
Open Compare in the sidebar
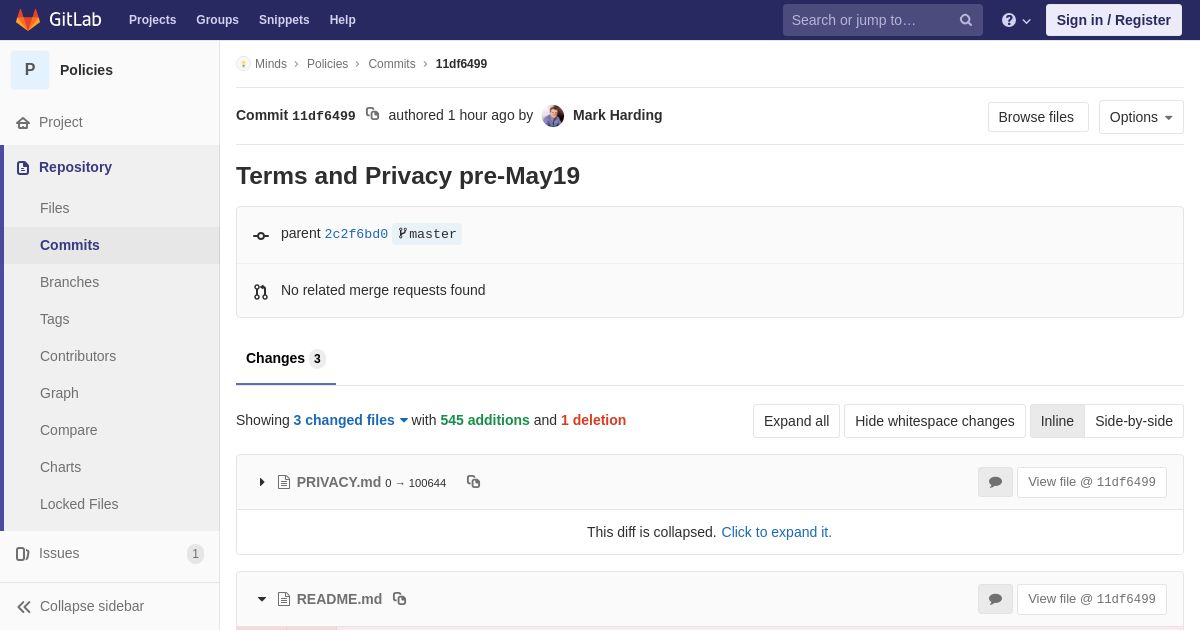(x=69, y=430)
